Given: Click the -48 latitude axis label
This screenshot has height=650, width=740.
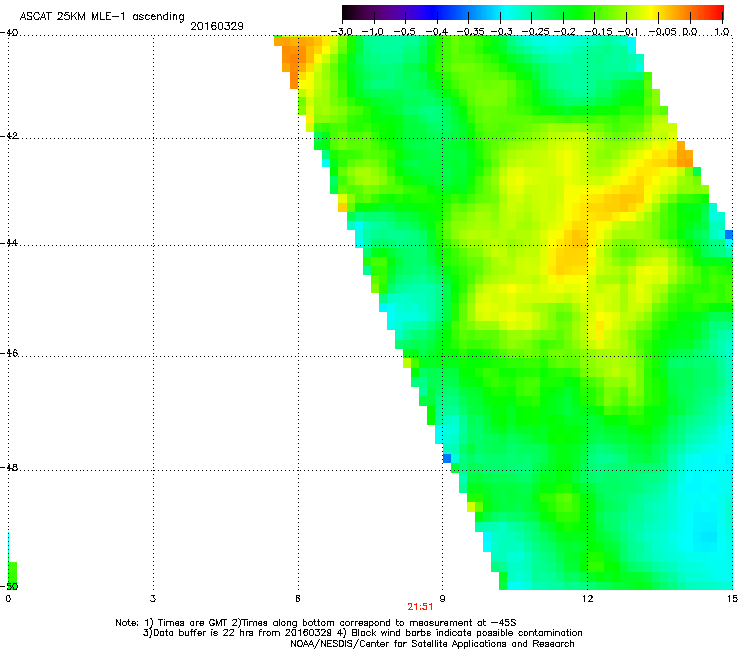Looking at the screenshot, I should pyautogui.click(x=9, y=467).
